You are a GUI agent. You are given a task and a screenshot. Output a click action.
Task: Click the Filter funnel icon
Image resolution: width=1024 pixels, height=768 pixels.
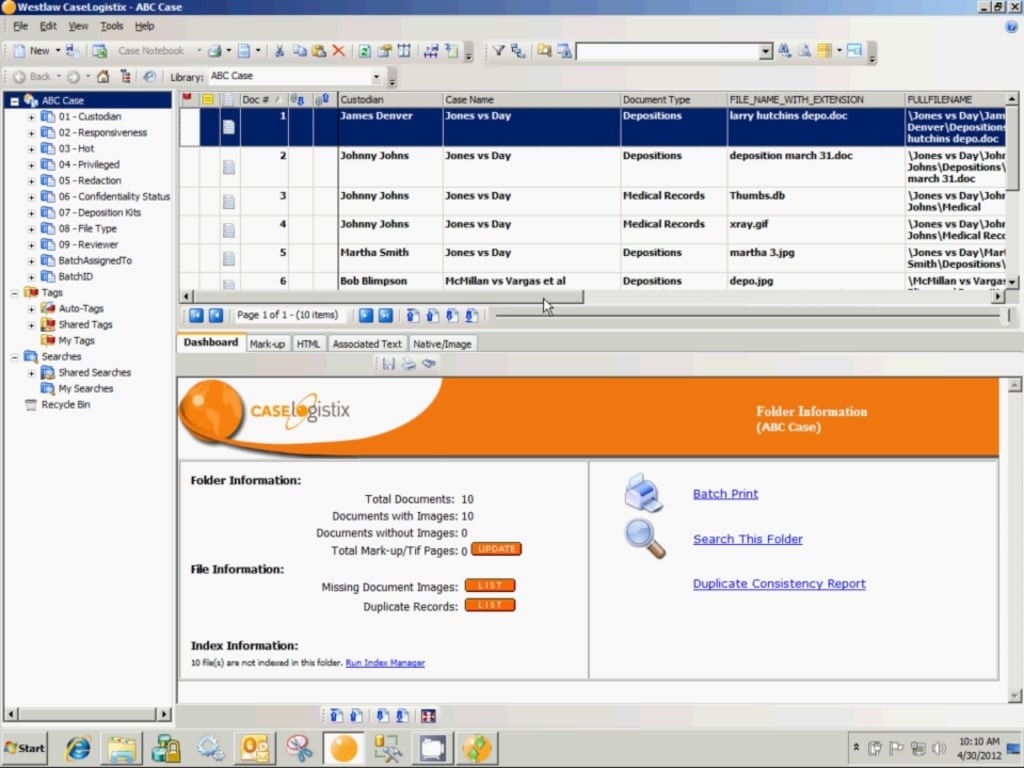(x=498, y=51)
